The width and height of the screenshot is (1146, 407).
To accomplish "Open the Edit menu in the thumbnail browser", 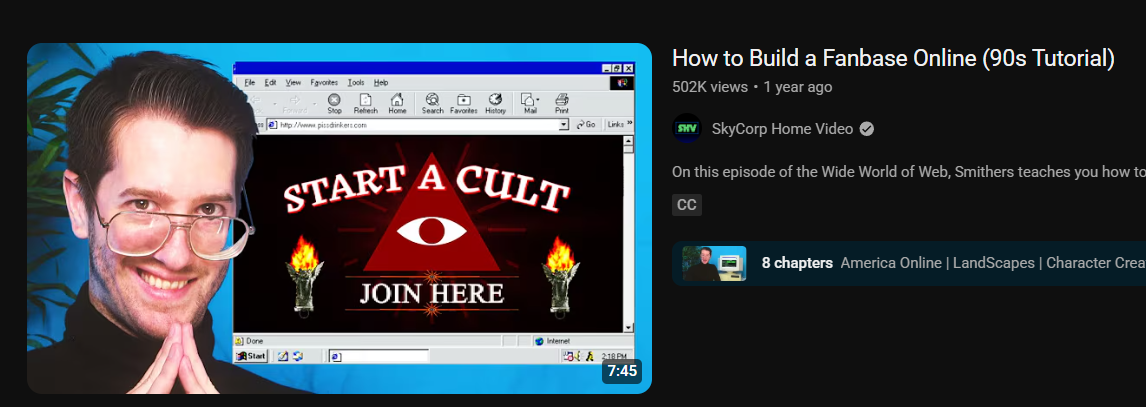I will point(270,83).
